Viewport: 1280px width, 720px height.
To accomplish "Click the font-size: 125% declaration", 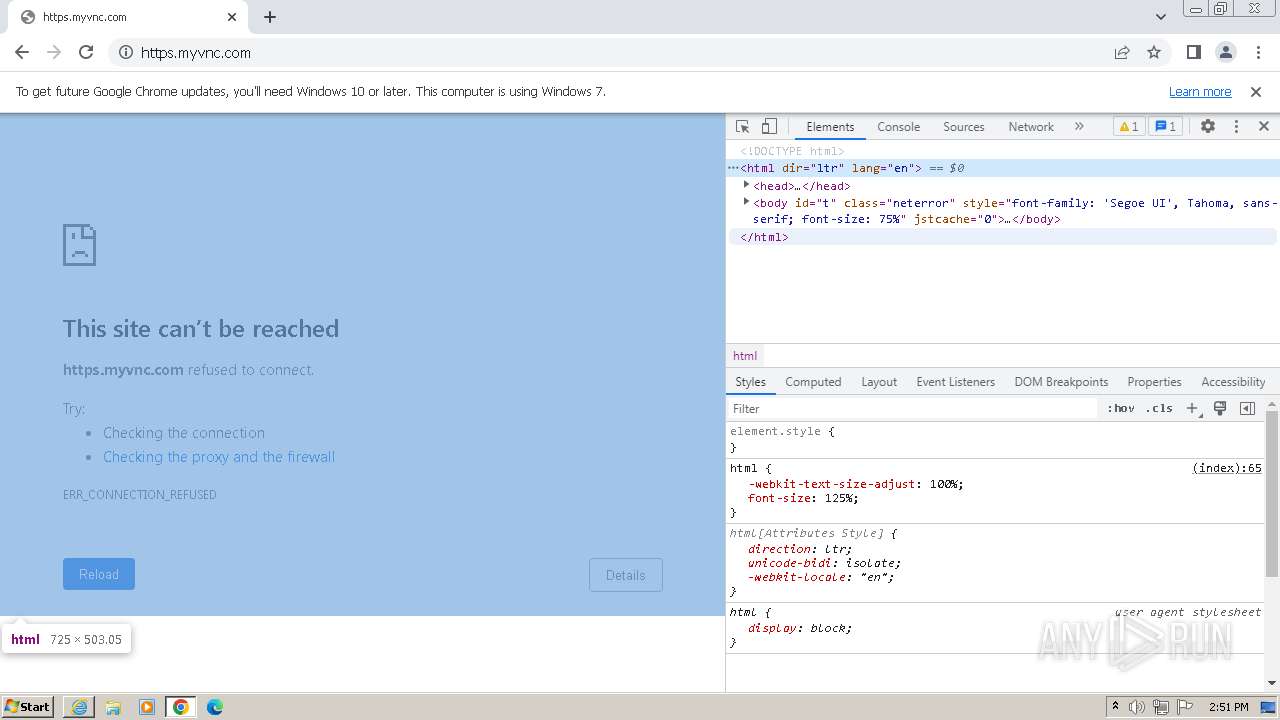I will 803,498.
